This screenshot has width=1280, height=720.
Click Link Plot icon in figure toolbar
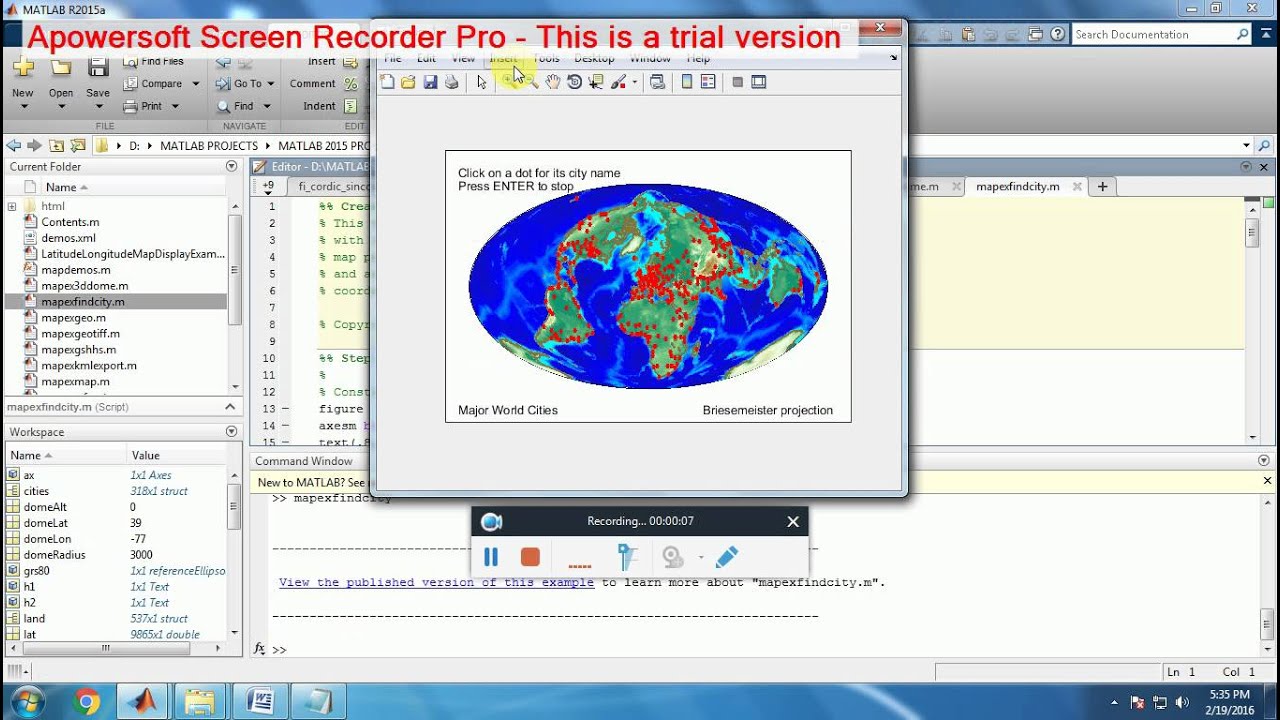pos(657,82)
